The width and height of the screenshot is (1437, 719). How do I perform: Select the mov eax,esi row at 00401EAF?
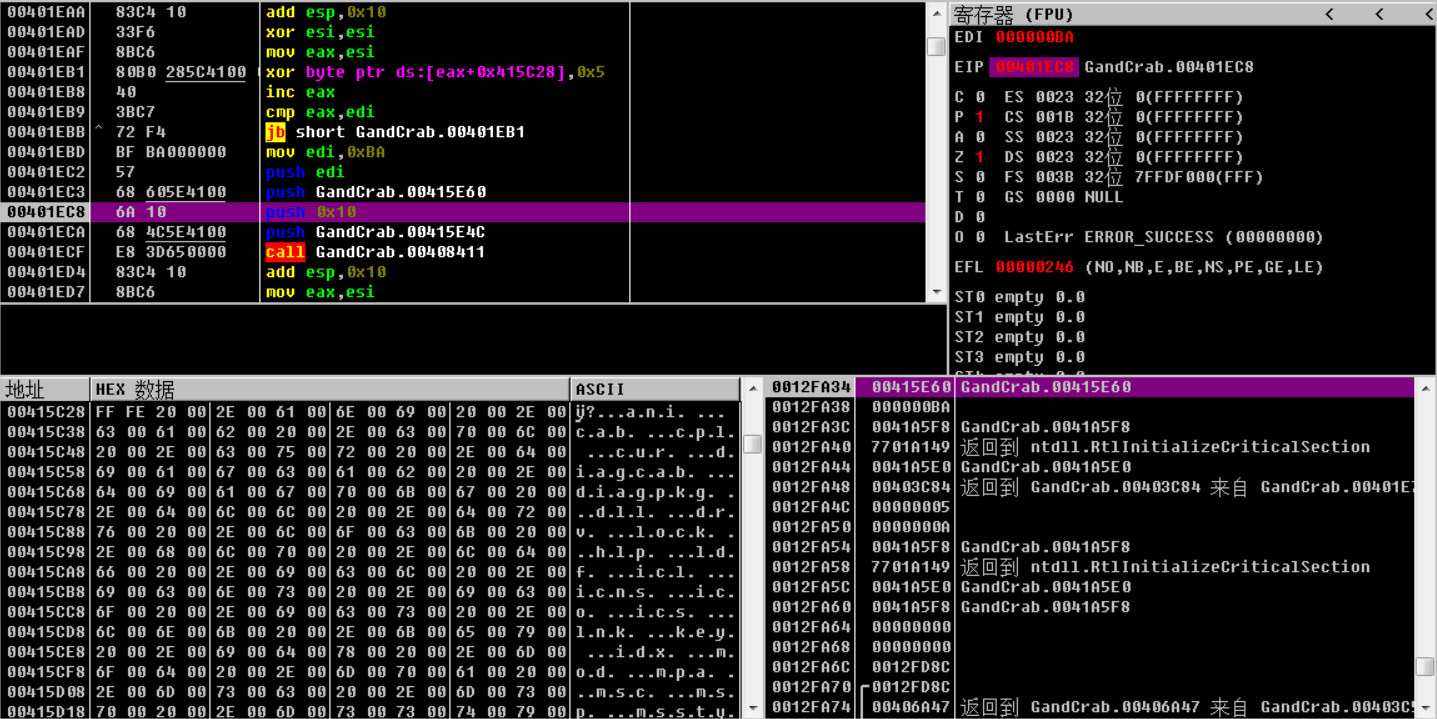tap(463, 52)
